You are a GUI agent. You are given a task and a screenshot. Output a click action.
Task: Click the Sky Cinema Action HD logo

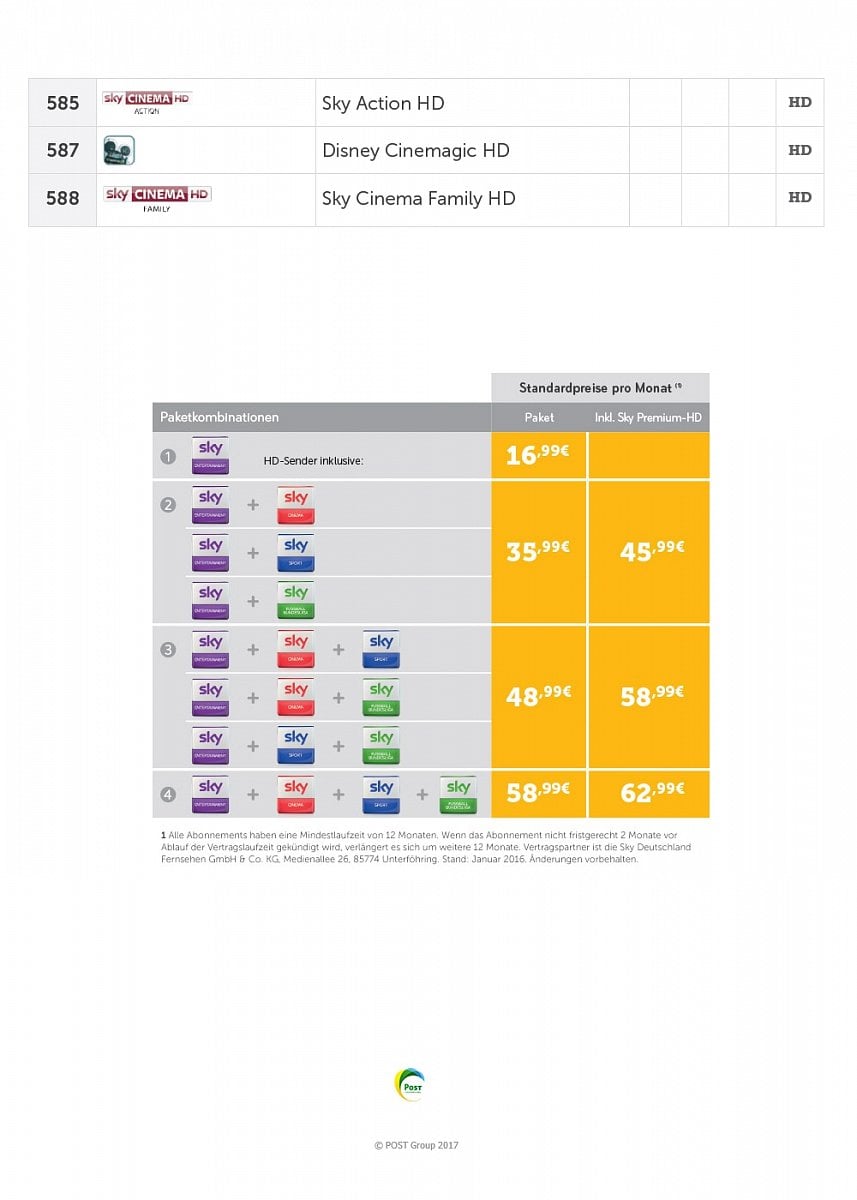pyautogui.click(x=146, y=102)
